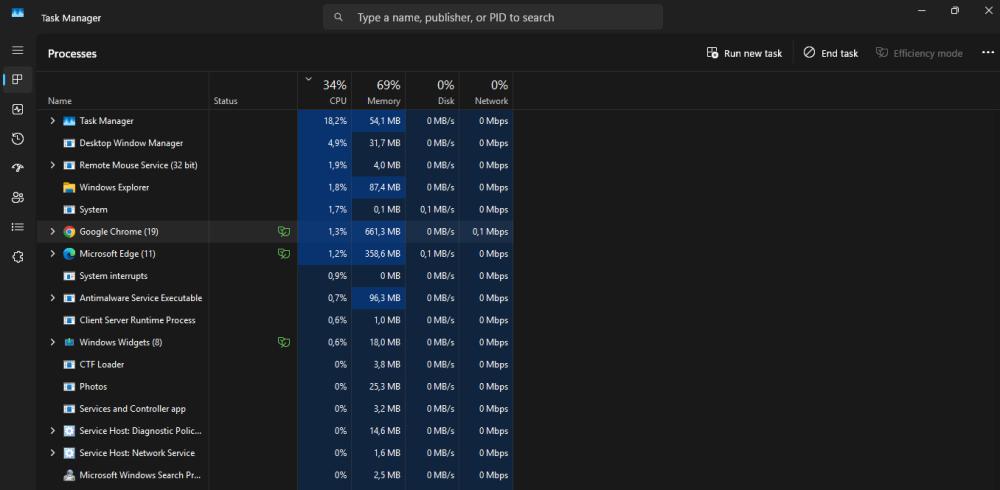The image size is (1000, 490).
Task: Open the Startup apps icon in sidebar
Action: [x=18, y=168]
